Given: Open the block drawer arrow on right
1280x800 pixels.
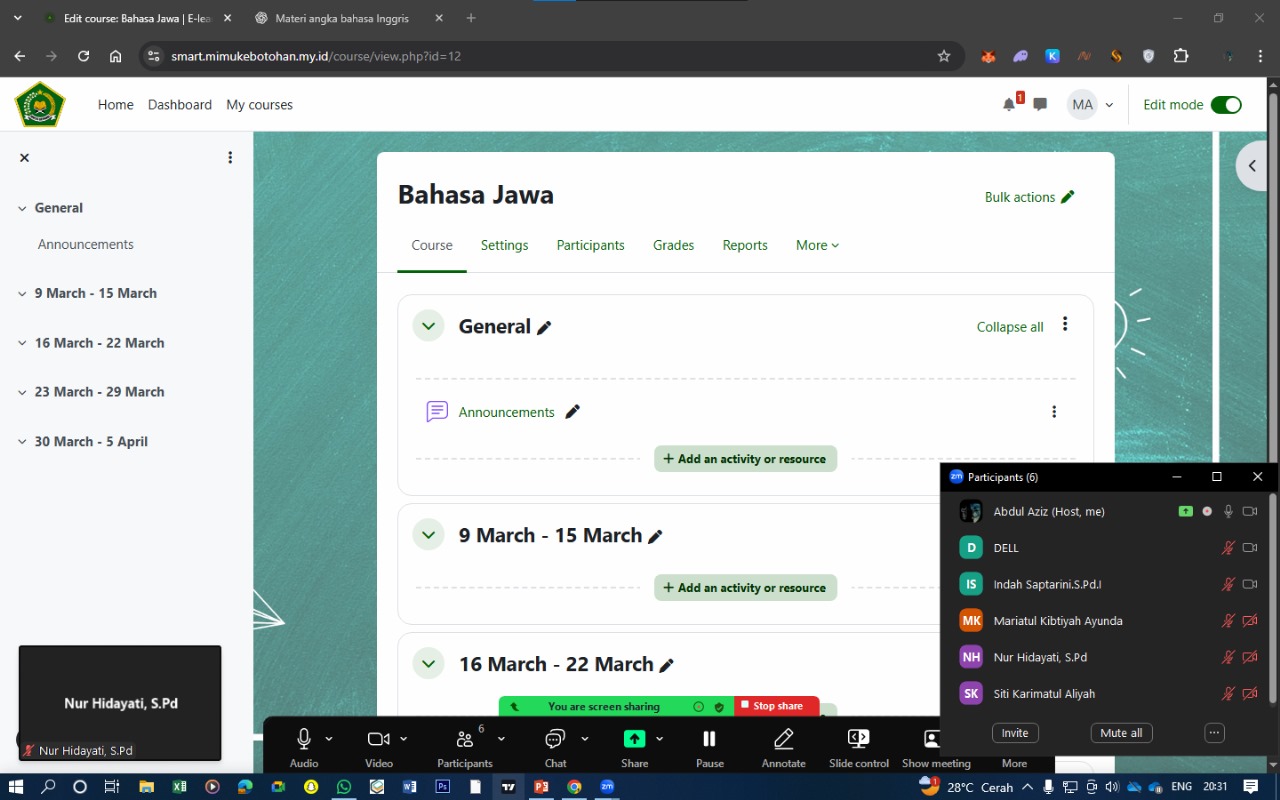Looking at the screenshot, I should click(1252, 166).
